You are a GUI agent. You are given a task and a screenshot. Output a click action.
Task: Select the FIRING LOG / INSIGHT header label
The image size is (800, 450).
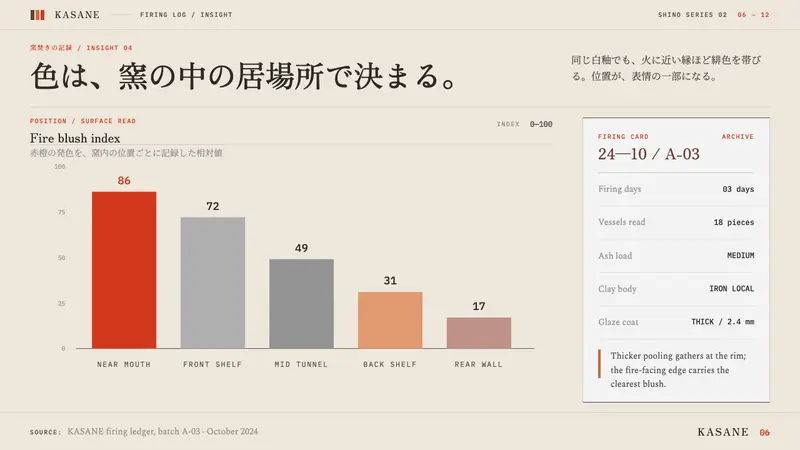tap(186, 15)
